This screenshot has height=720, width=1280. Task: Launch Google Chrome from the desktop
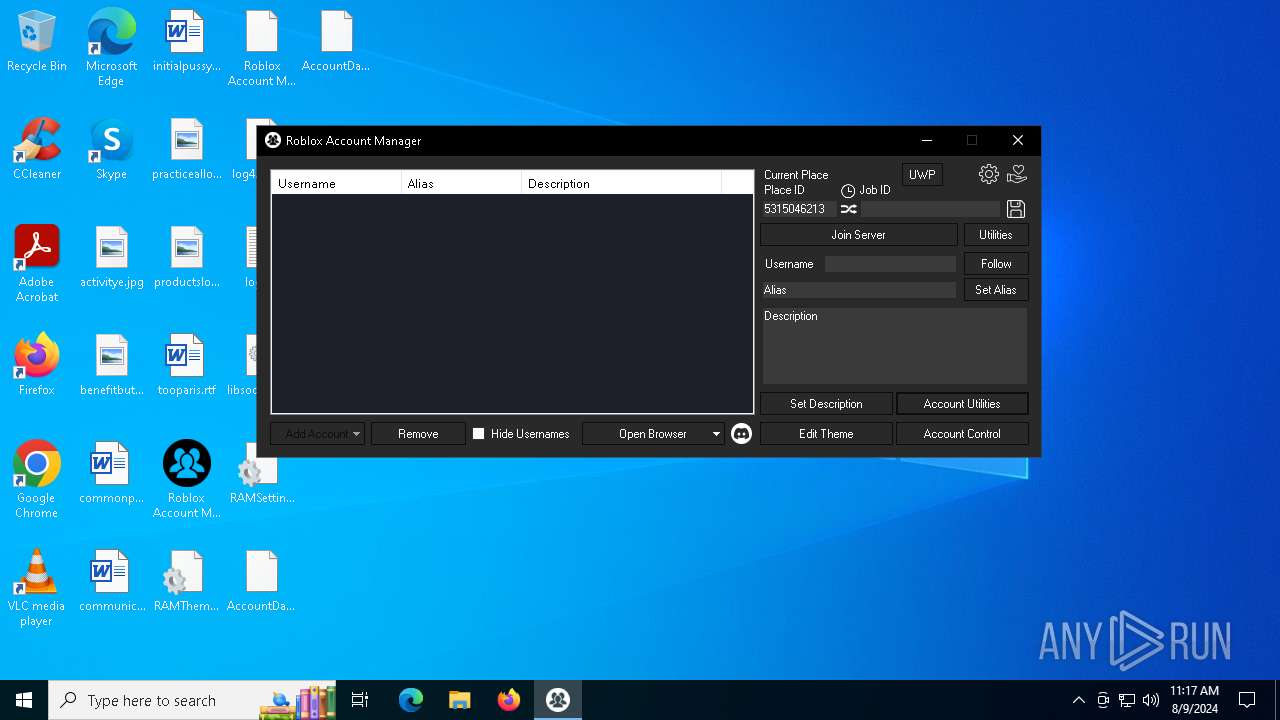[x=37, y=479]
